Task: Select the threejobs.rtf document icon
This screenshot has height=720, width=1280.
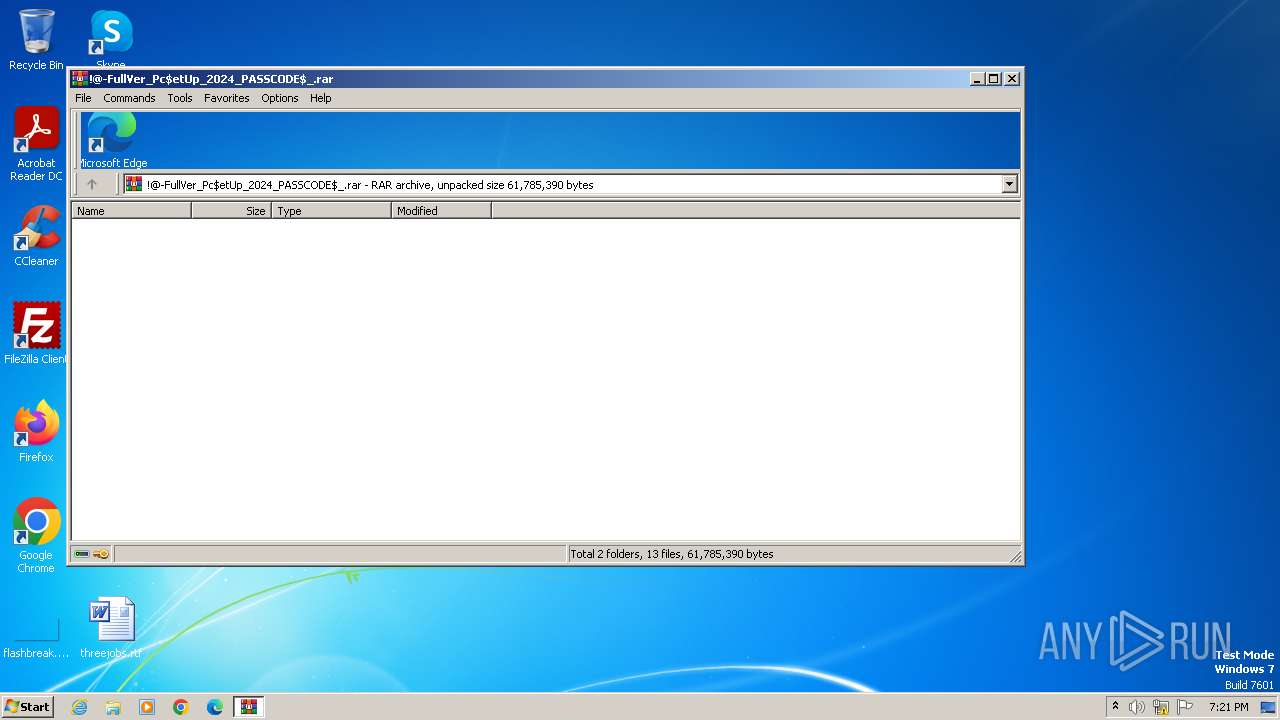Action: (111, 628)
